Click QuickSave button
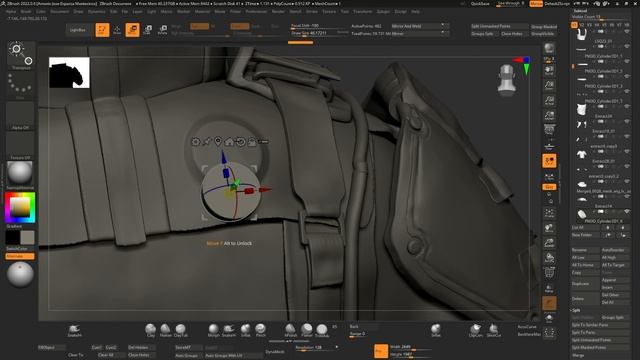Screen dimensions: 640x360 [480, 4]
